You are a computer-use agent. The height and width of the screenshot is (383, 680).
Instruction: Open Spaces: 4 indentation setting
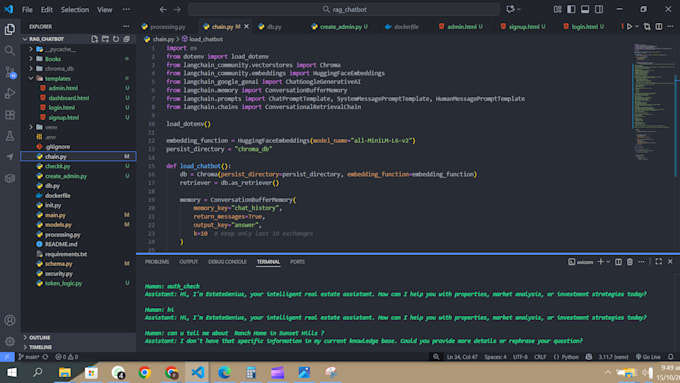(x=495, y=357)
